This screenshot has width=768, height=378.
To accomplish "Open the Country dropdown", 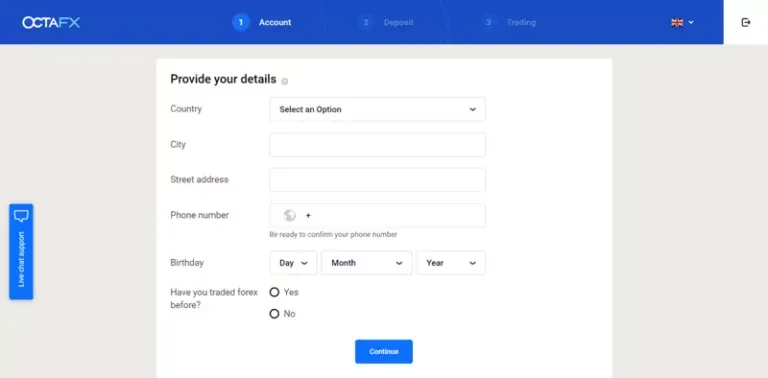I will coord(378,109).
